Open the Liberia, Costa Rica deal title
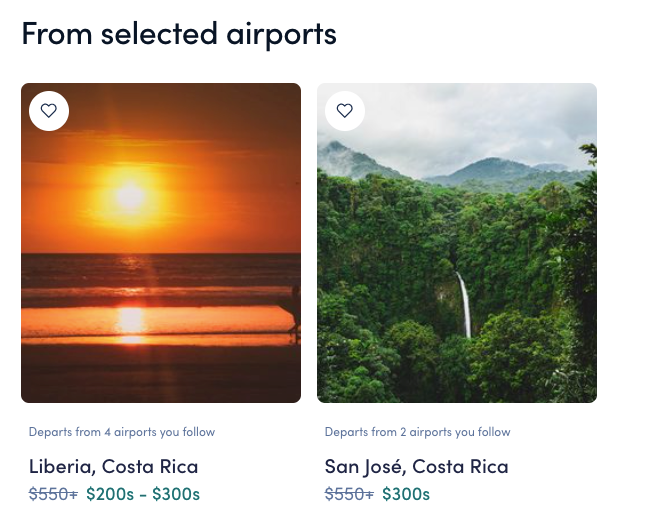 click(x=113, y=466)
